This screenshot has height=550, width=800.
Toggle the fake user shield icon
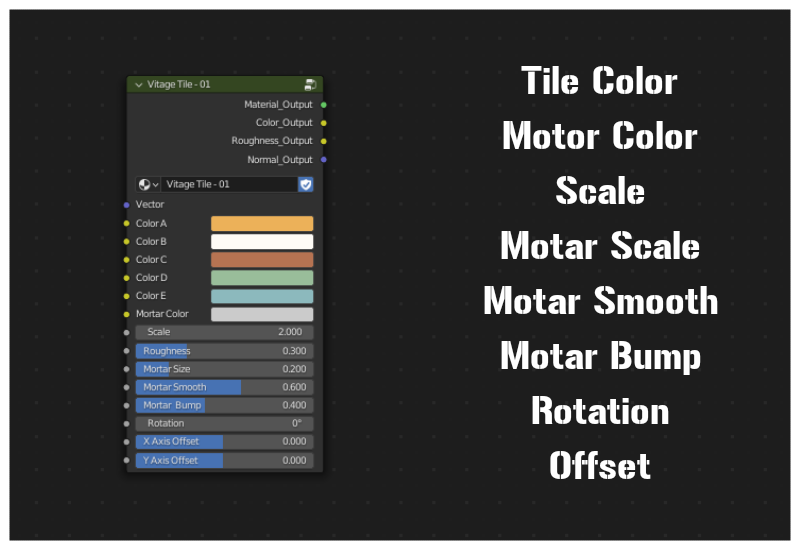[x=306, y=184]
